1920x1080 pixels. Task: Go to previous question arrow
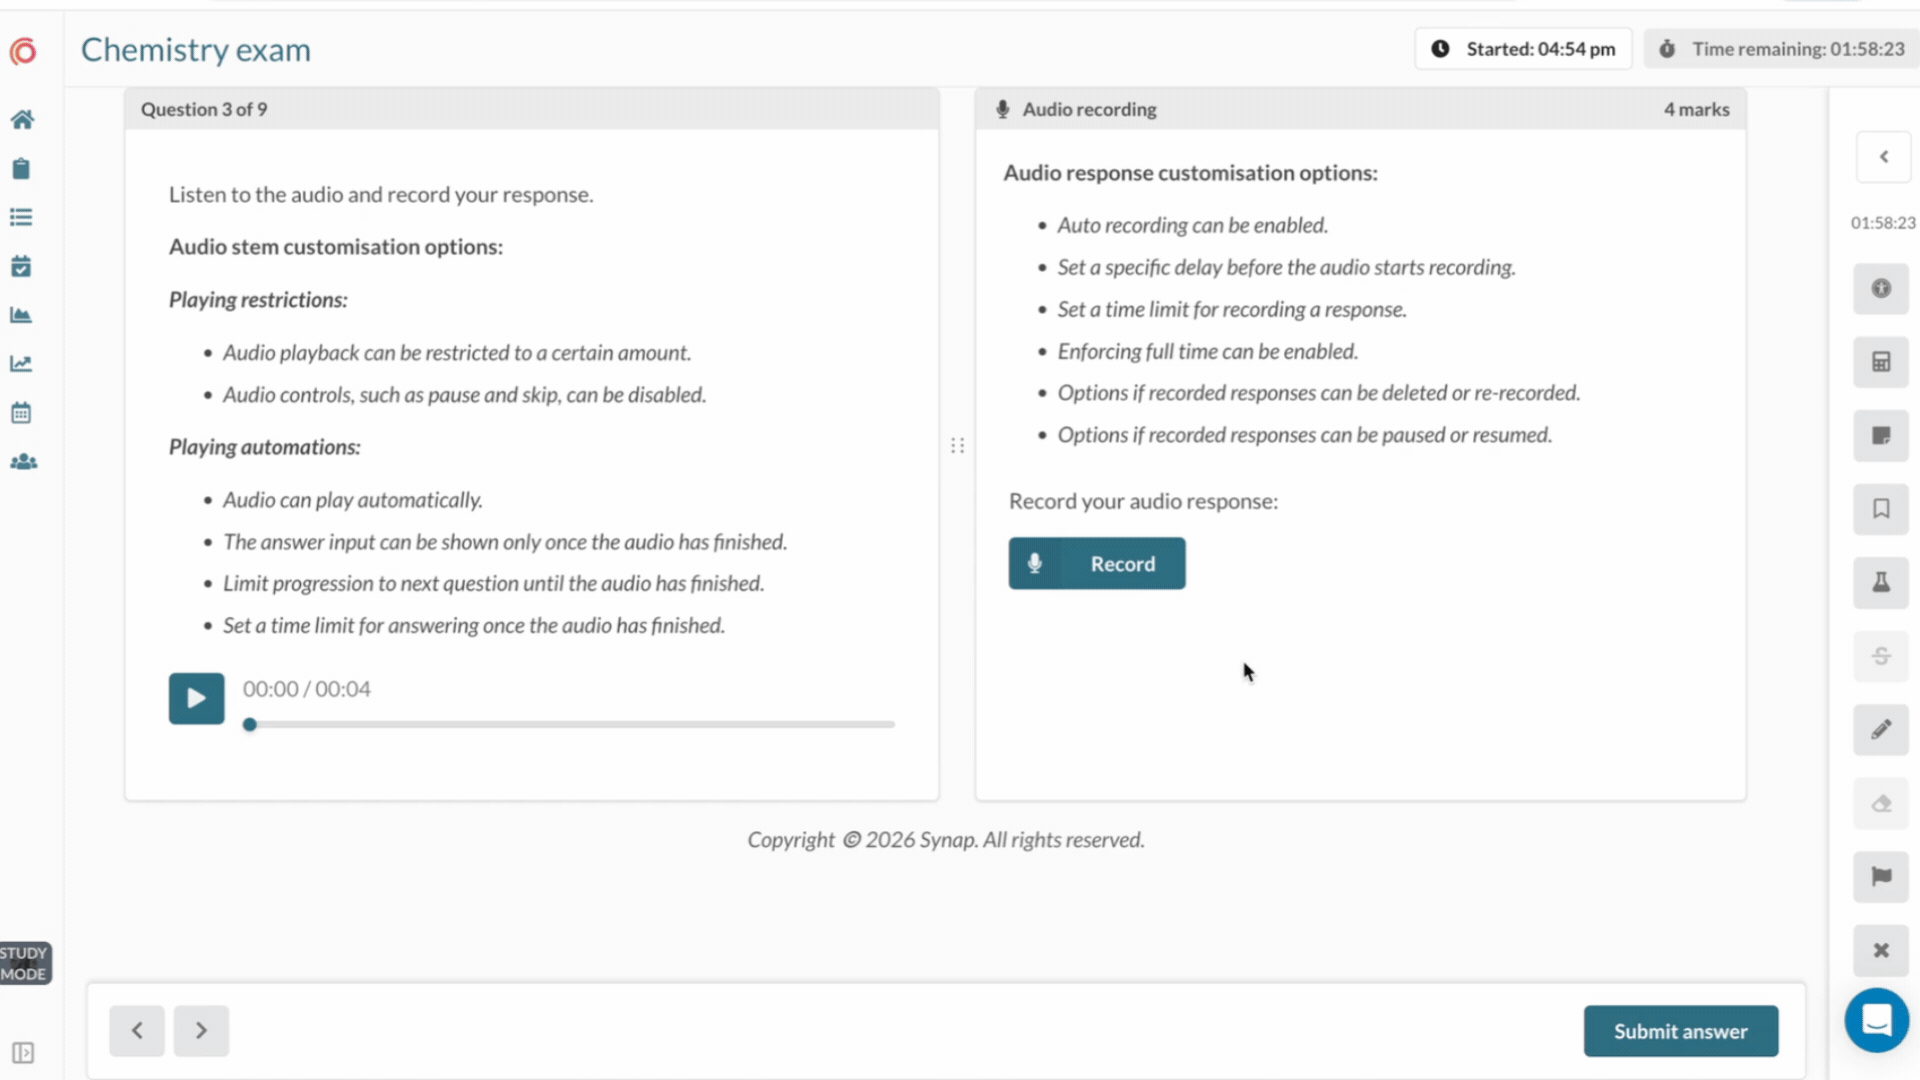pos(137,1031)
